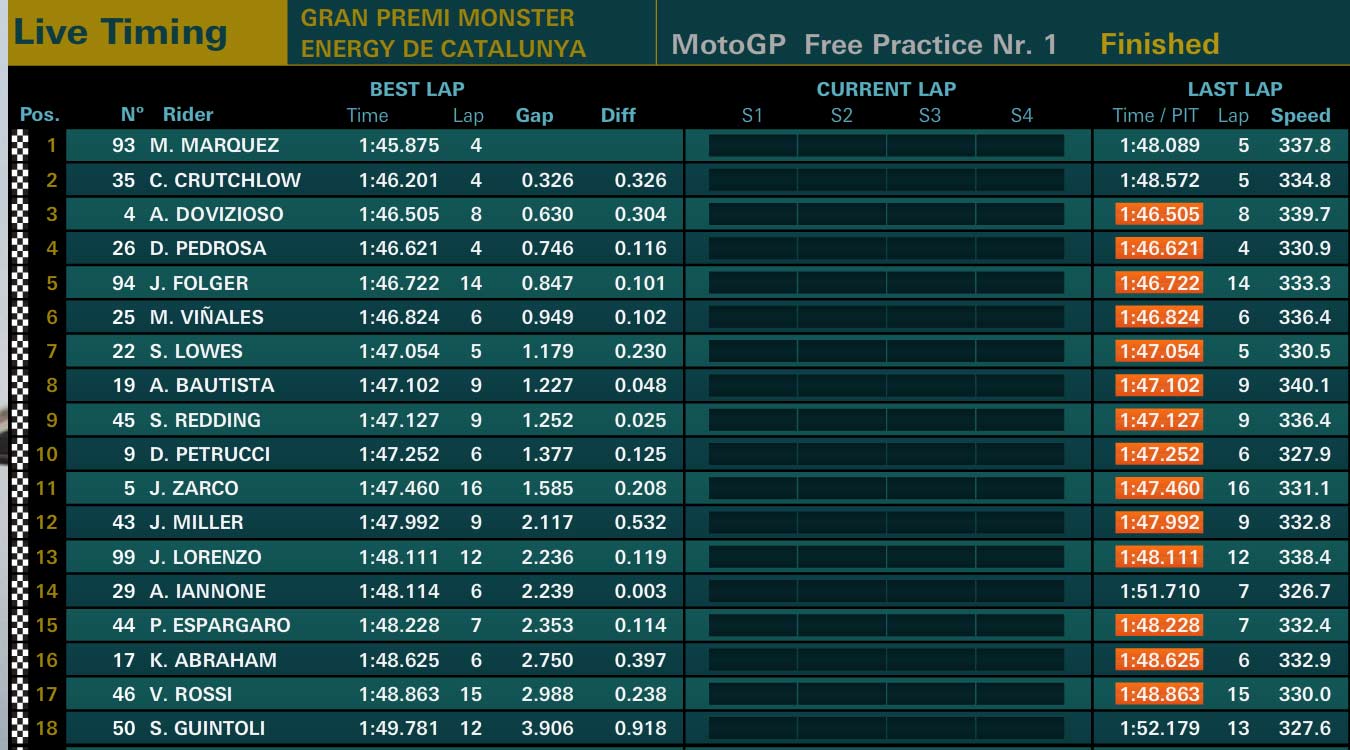Sort by the Gap column header

tap(534, 116)
